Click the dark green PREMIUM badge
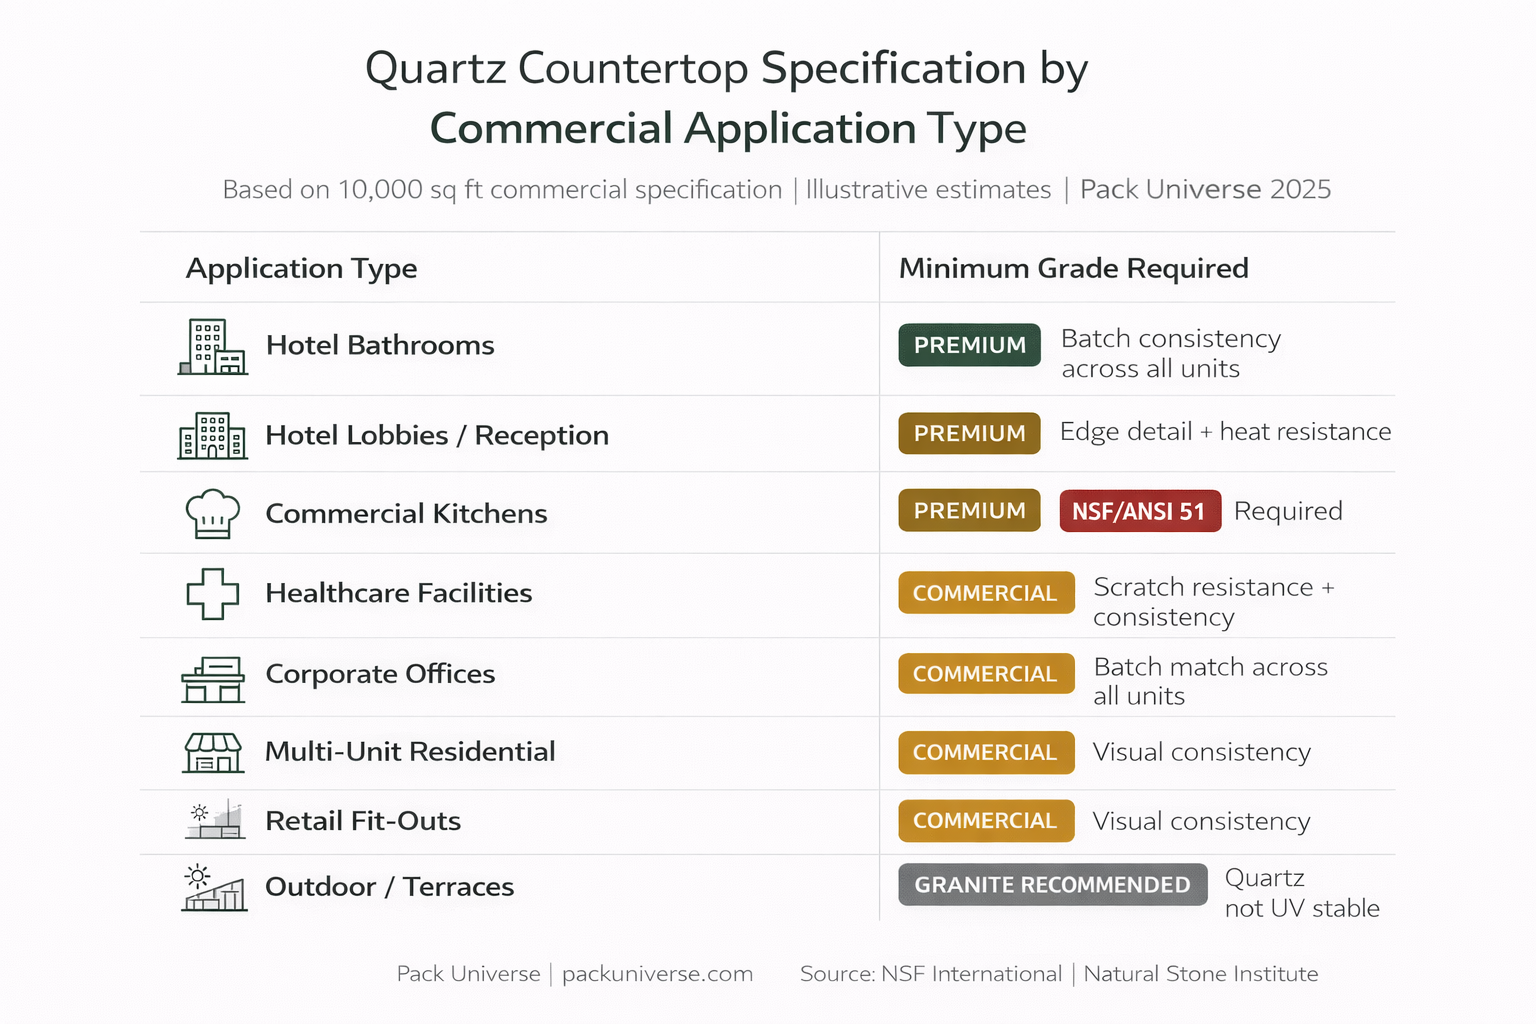Image resolution: width=1536 pixels, height=1024 pixels. [x=969, y=345]
